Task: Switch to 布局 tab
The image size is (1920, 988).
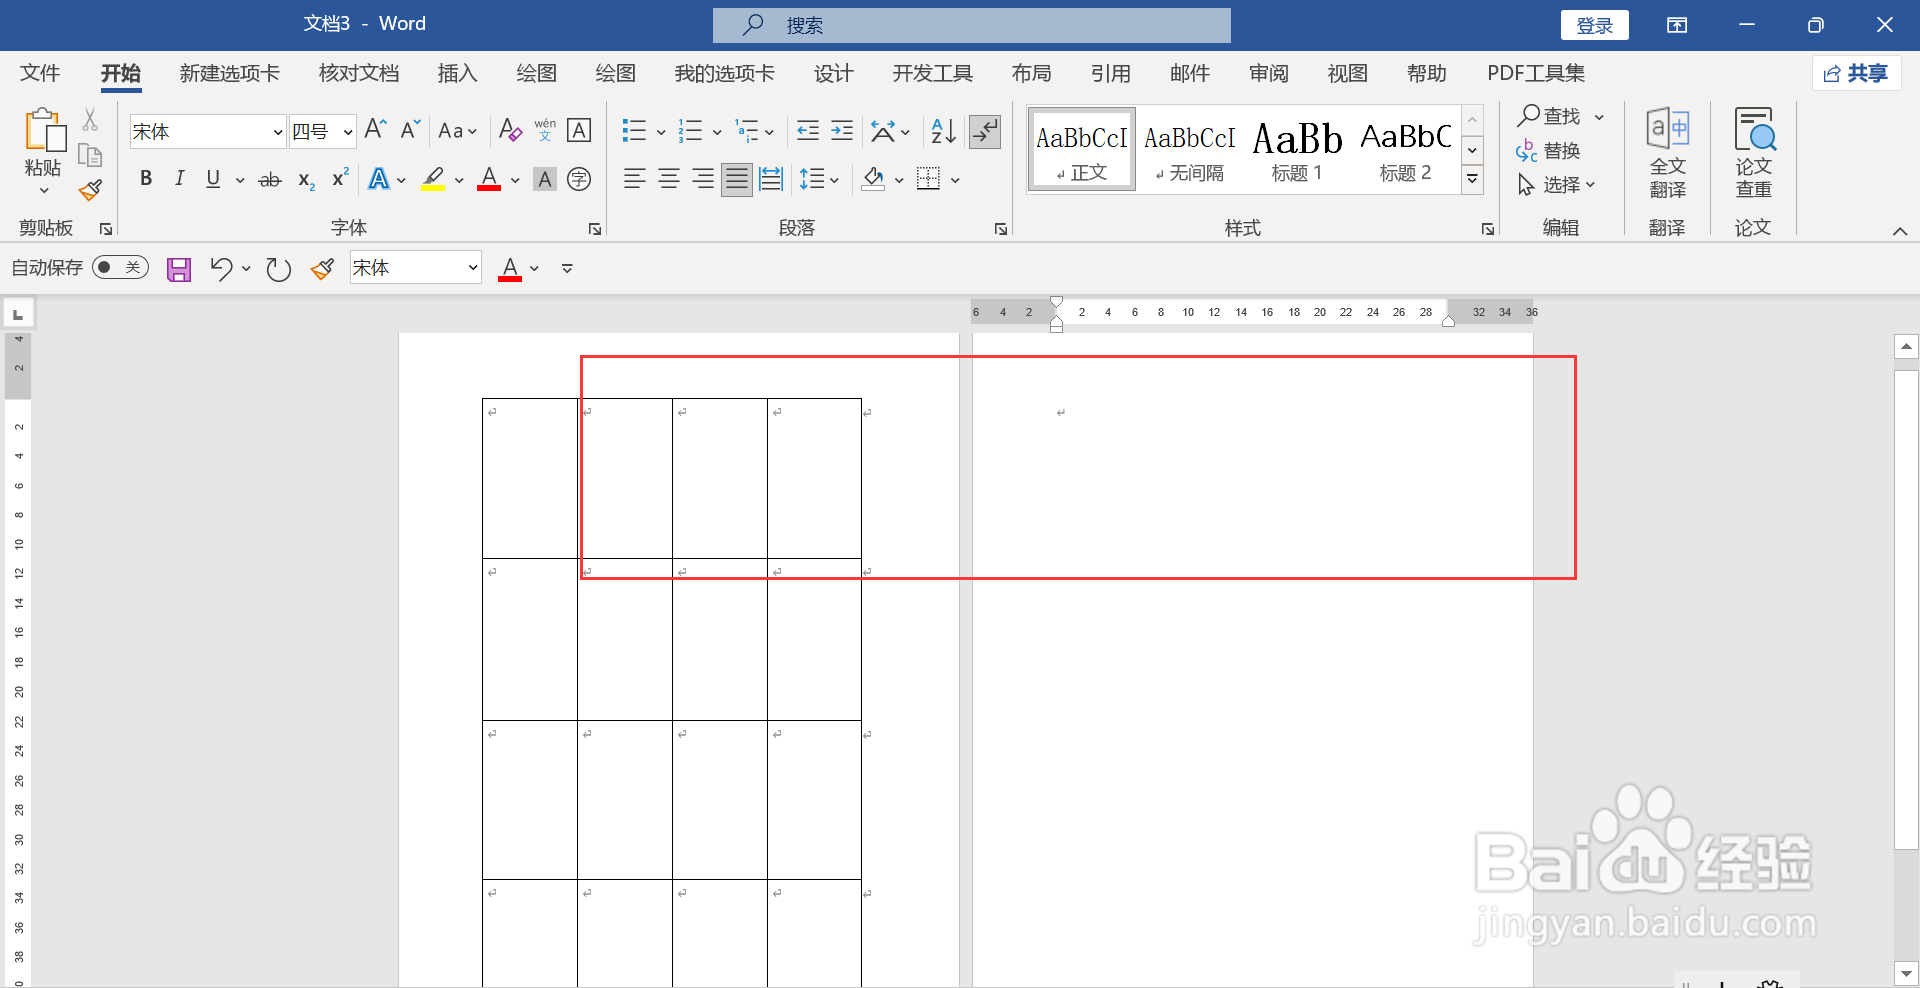Action: (x=1031, y=73)
